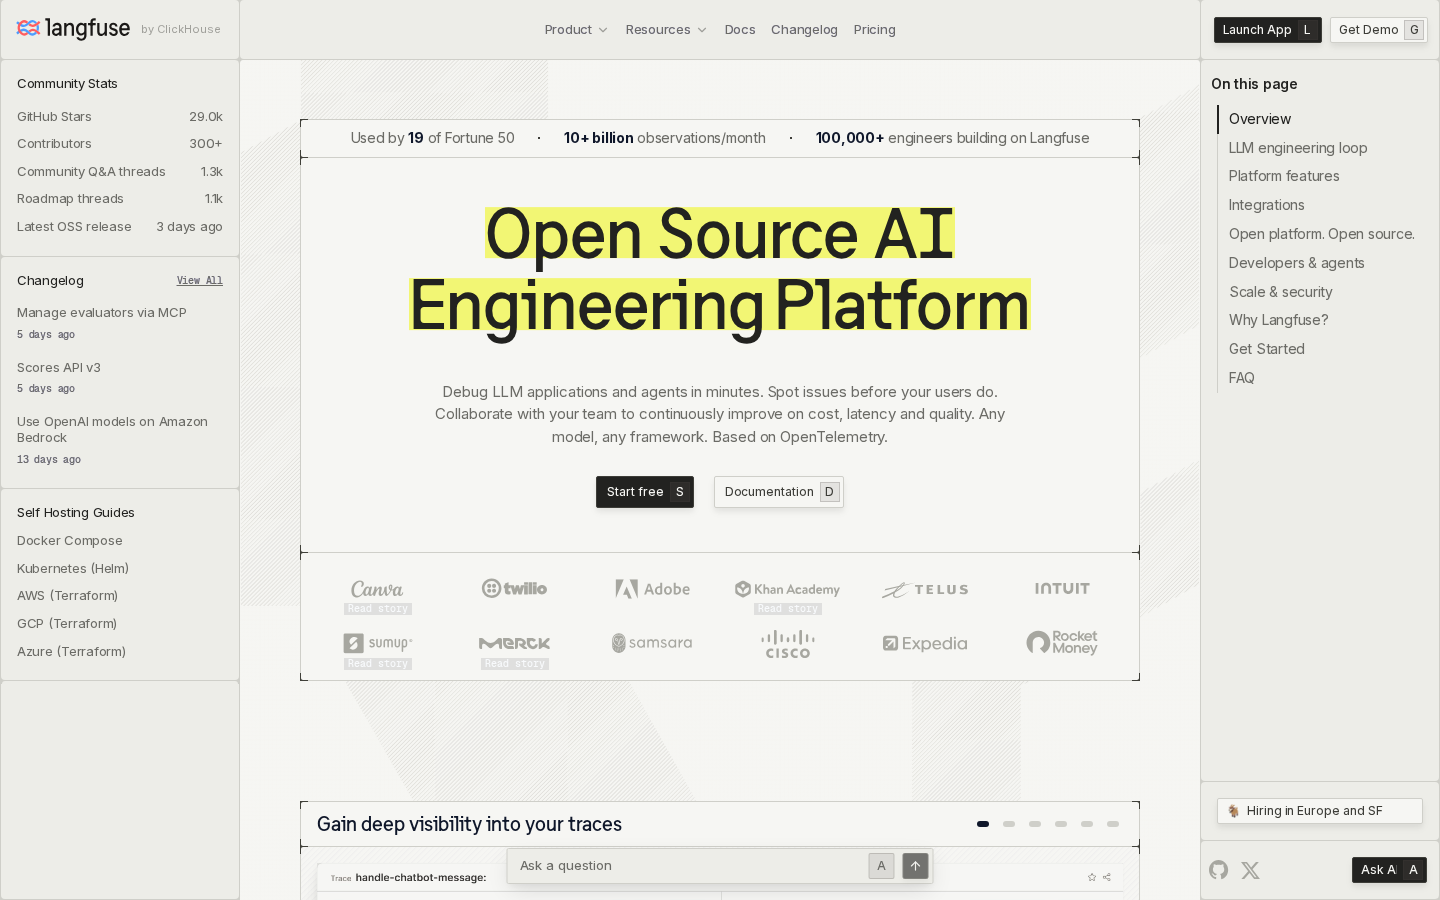
Task: Submit question with the arrow-up button
Action: [915, 866]
